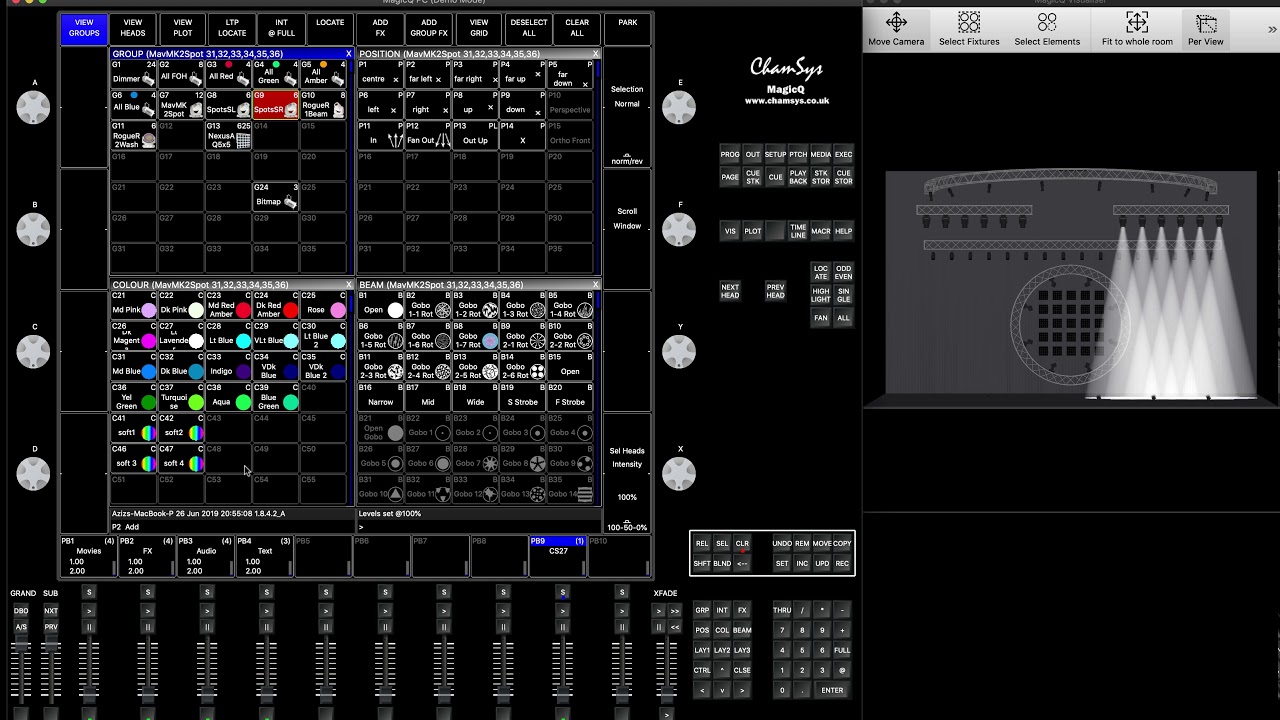Viewport: 1280px width, 720px height.
Task: Choose the Select Elements tool
Action: point(1047,29)
